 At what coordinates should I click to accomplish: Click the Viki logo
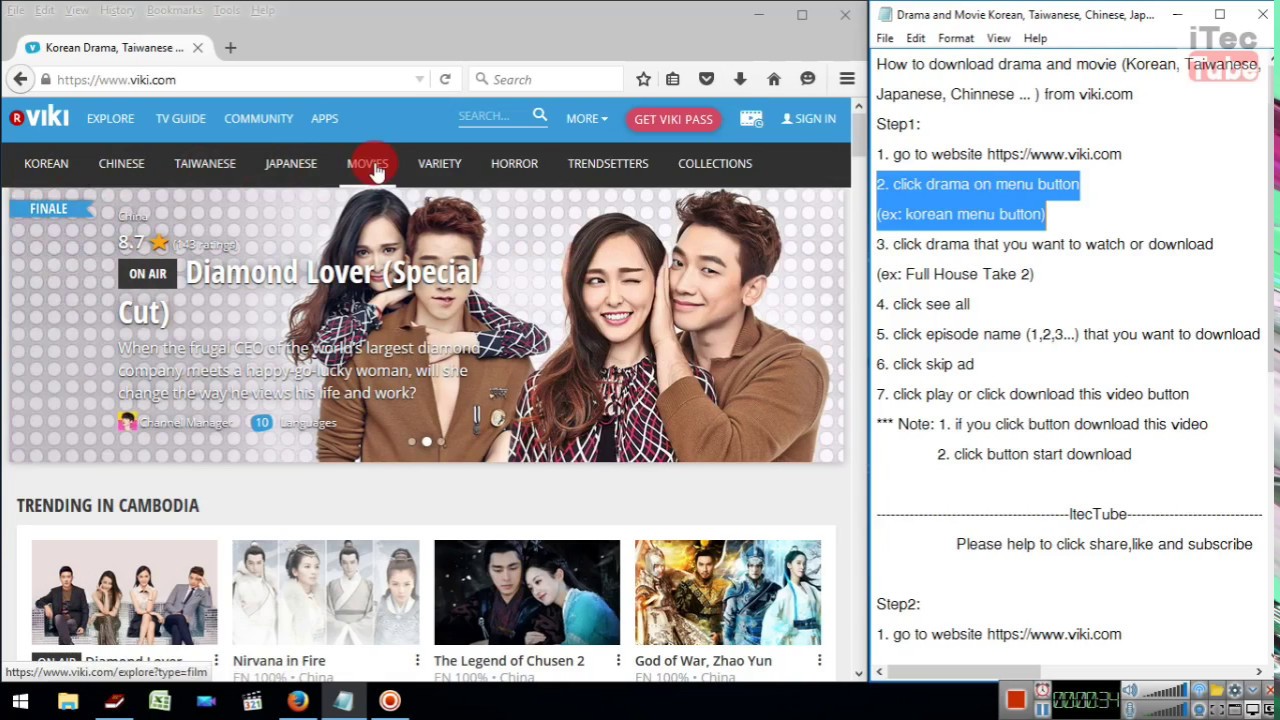coord(40,118)
